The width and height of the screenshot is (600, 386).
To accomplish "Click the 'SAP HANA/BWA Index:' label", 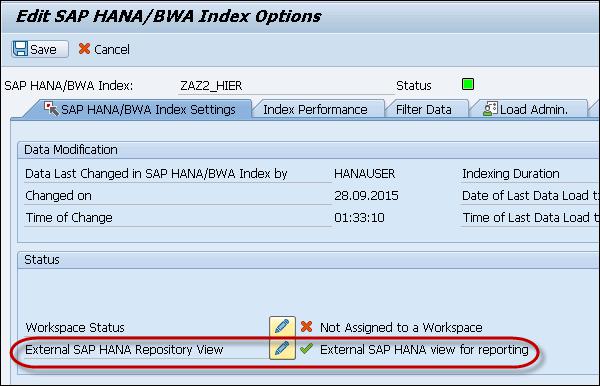I will coord(69,86).
